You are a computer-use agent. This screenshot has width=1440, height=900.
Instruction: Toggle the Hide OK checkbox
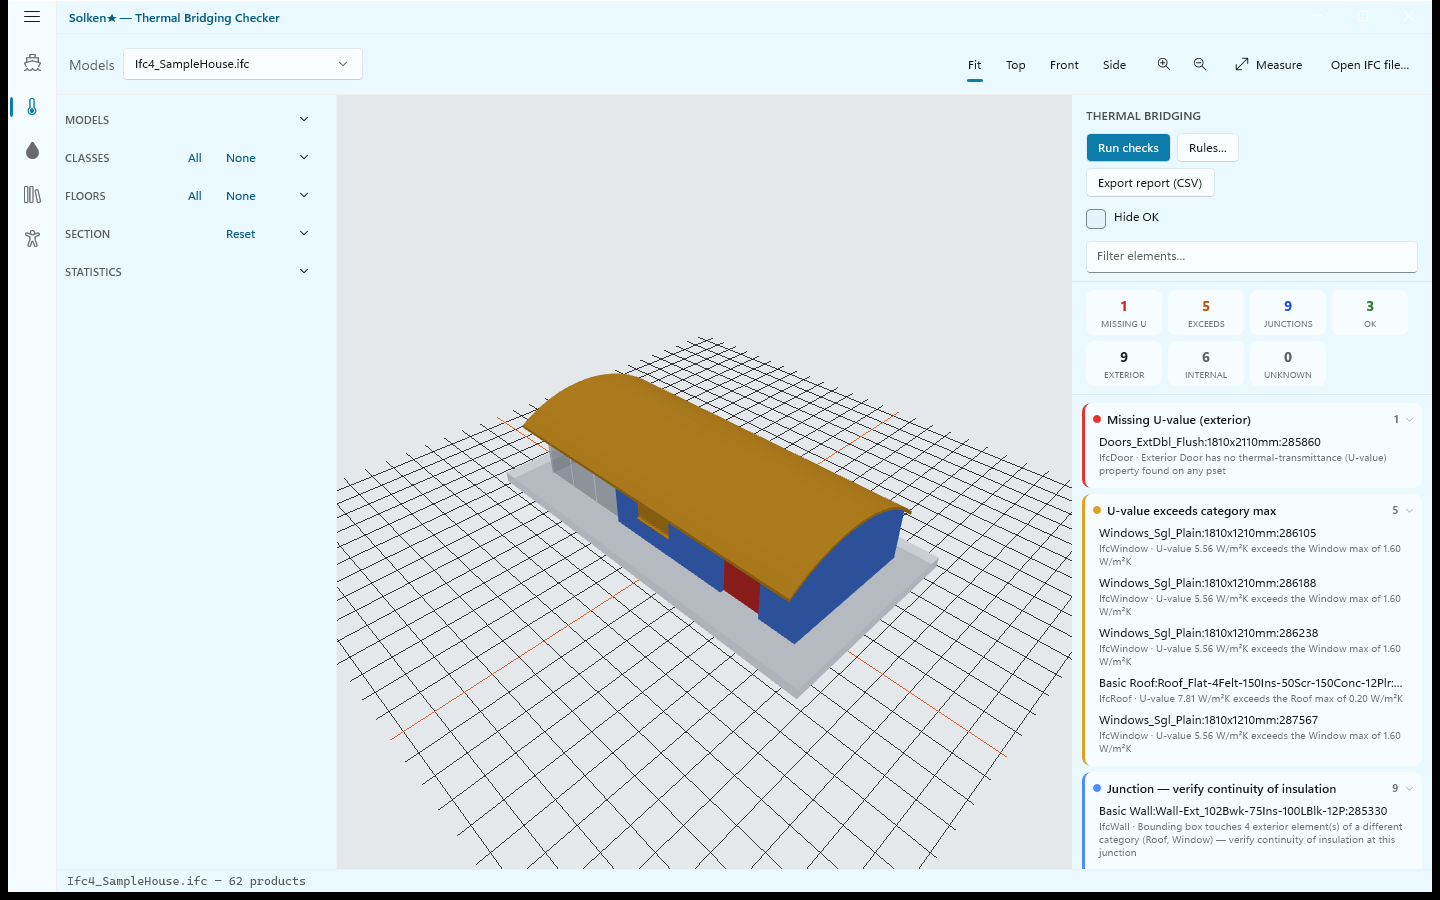tap(1096, 218)
